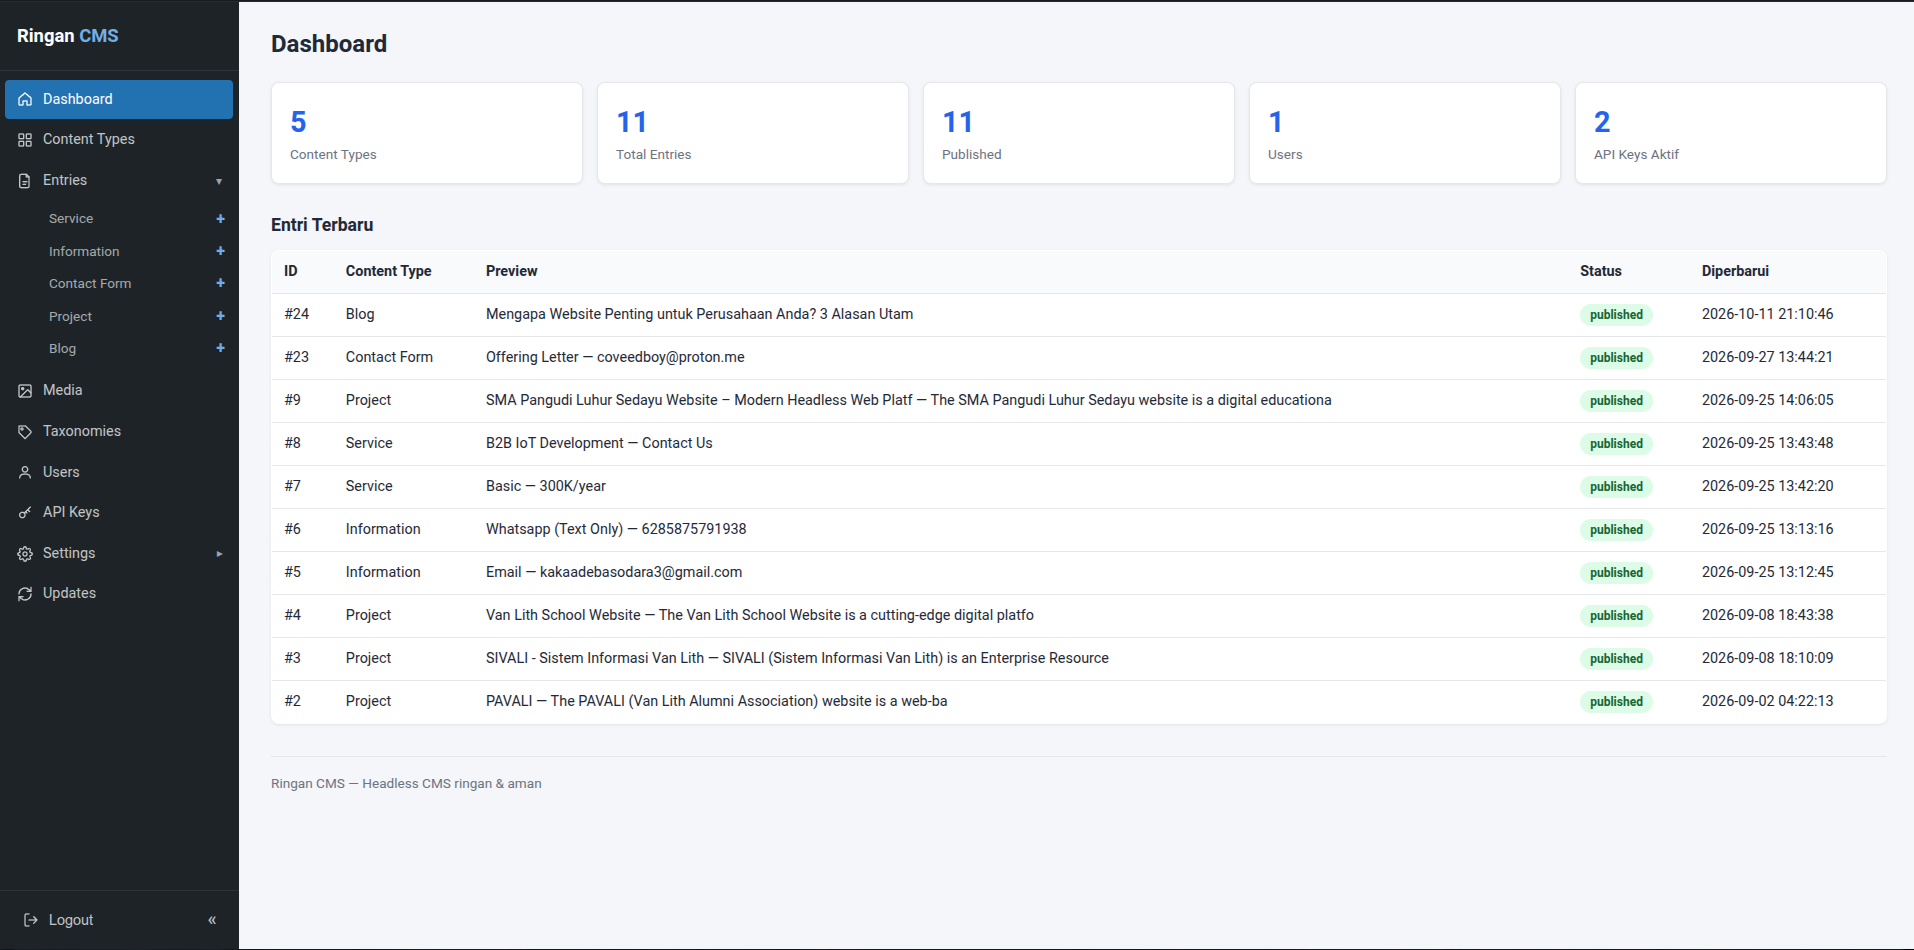1914x950 pixels.
Task: Click the Dashboard home icon in sidebar
Action: click(25, 99)
